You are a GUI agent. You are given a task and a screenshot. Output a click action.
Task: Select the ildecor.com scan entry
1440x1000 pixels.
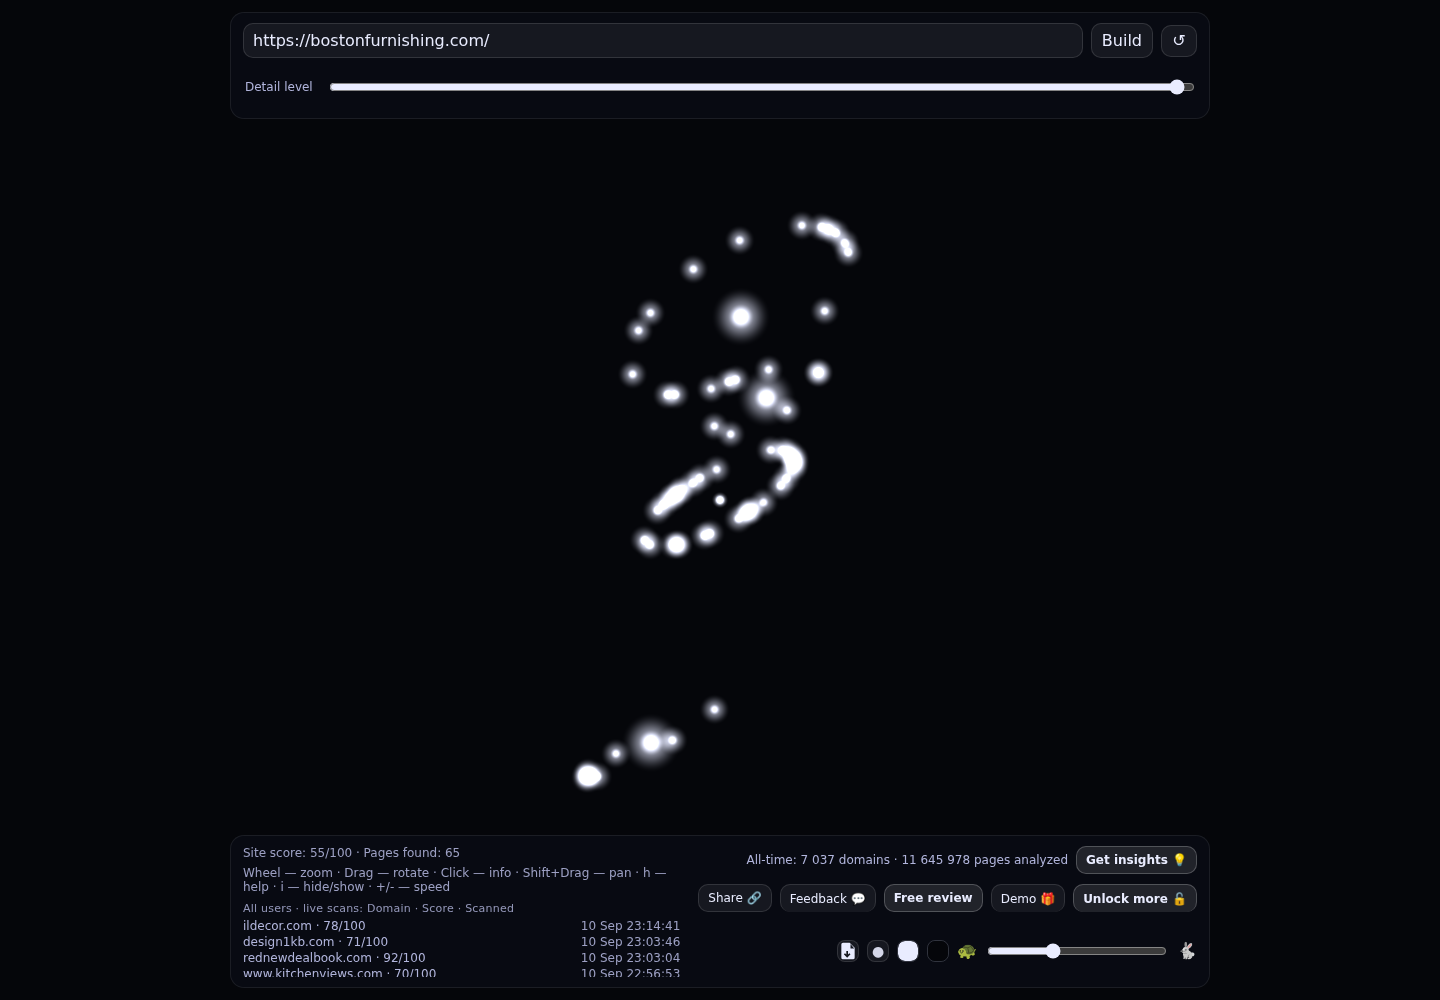pyautogui.click(x=461, y=926)
